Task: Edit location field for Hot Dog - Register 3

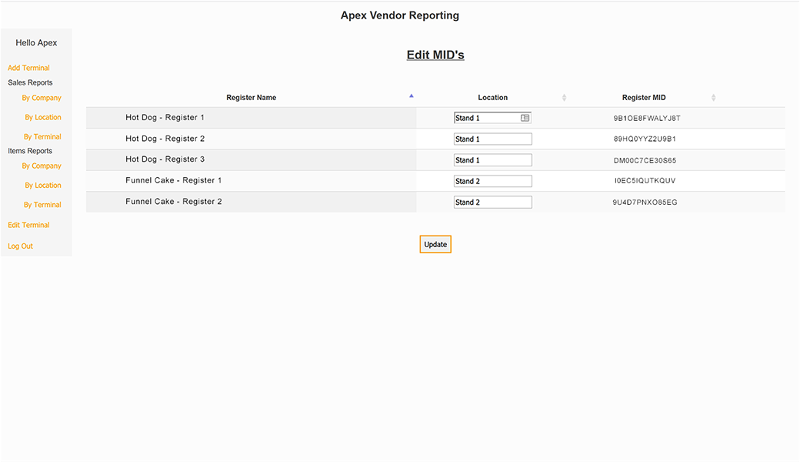Action: [x=493, y=160]
